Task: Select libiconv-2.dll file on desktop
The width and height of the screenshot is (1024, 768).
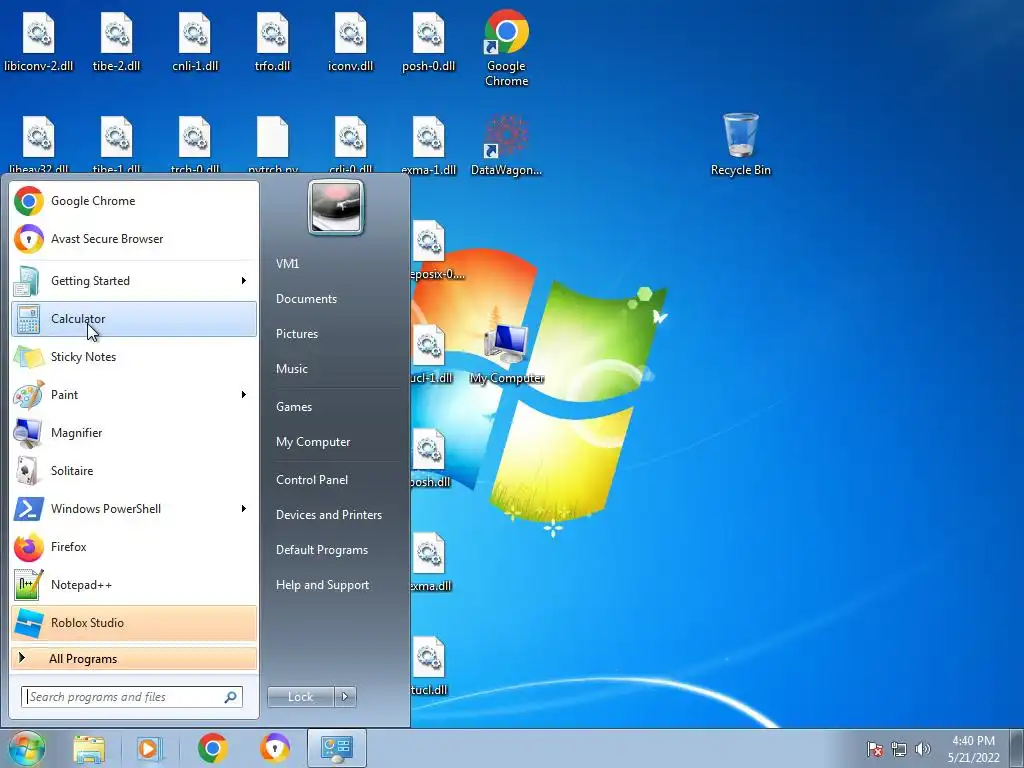Action: point(39,40)
